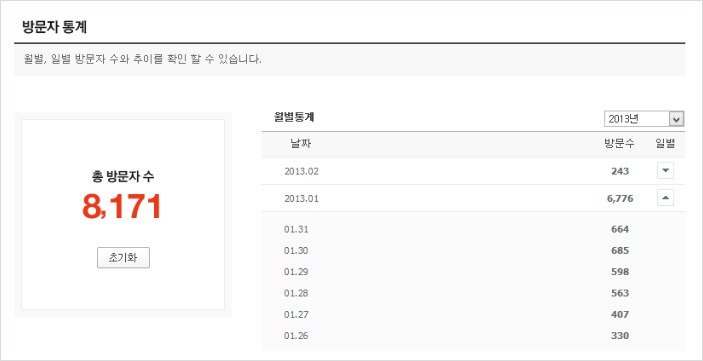Click the 01.30 daily date

pyautogui.click(x=296, y=251)
